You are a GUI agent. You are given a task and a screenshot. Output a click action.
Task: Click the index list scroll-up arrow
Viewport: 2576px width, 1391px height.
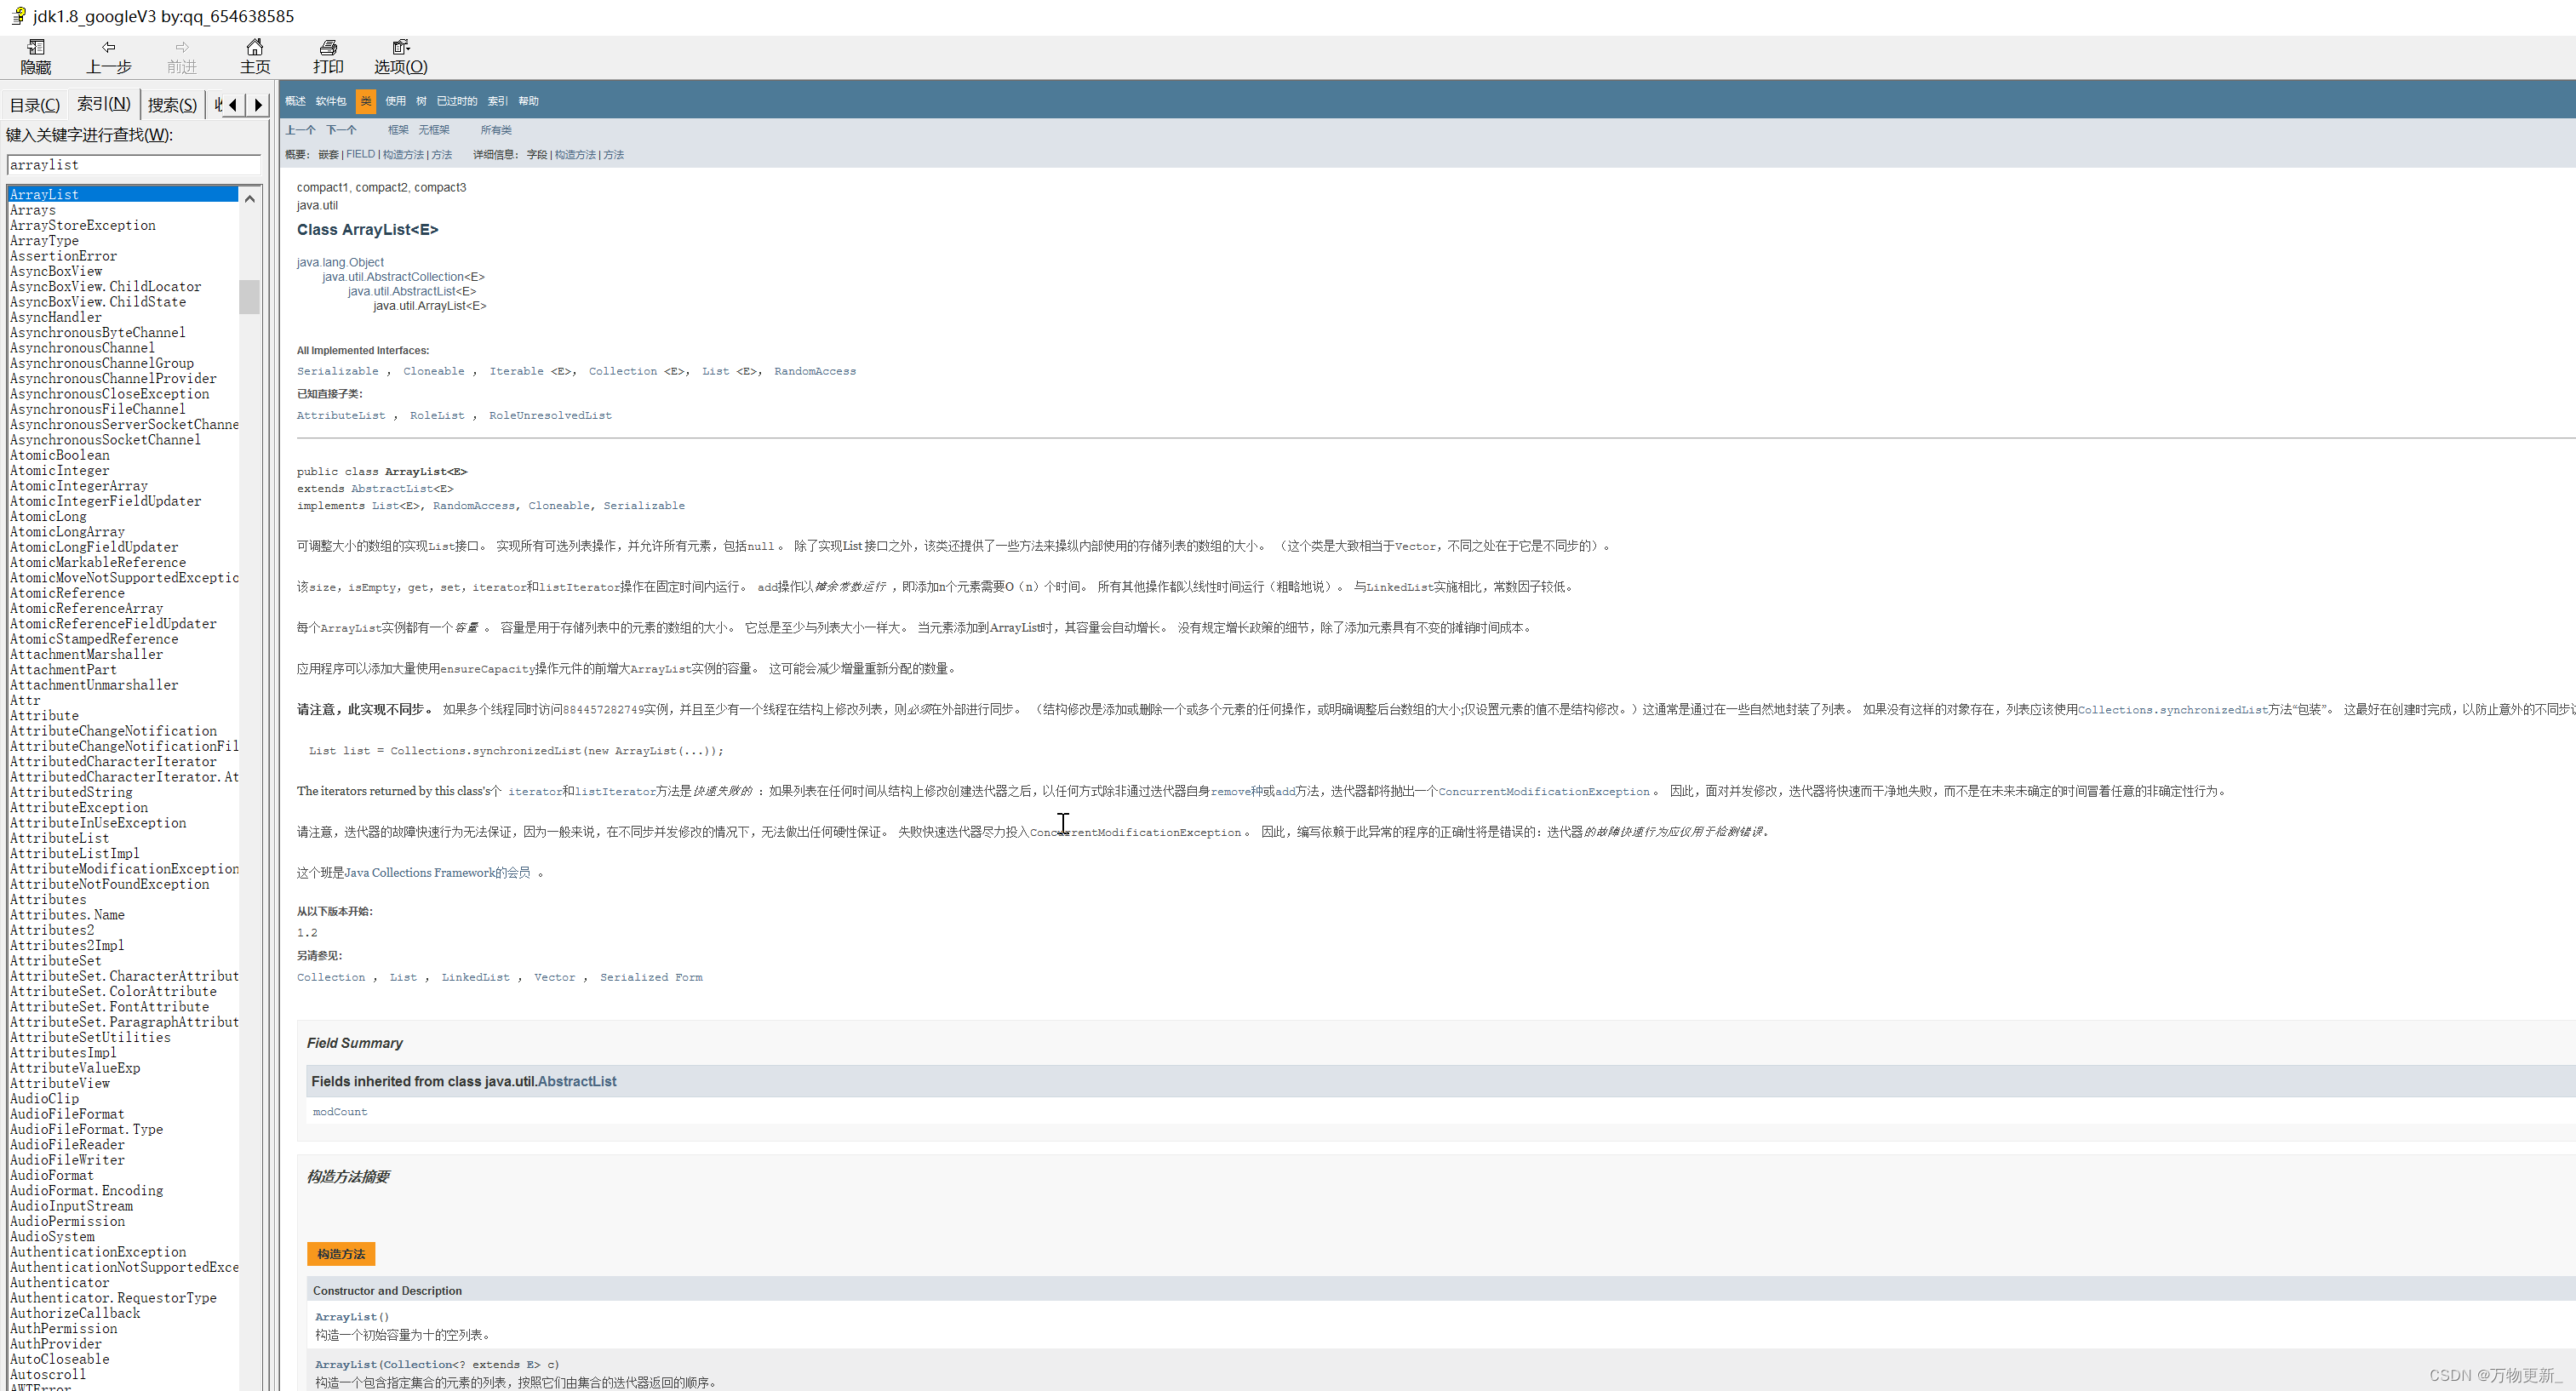(x=250, y=199)
